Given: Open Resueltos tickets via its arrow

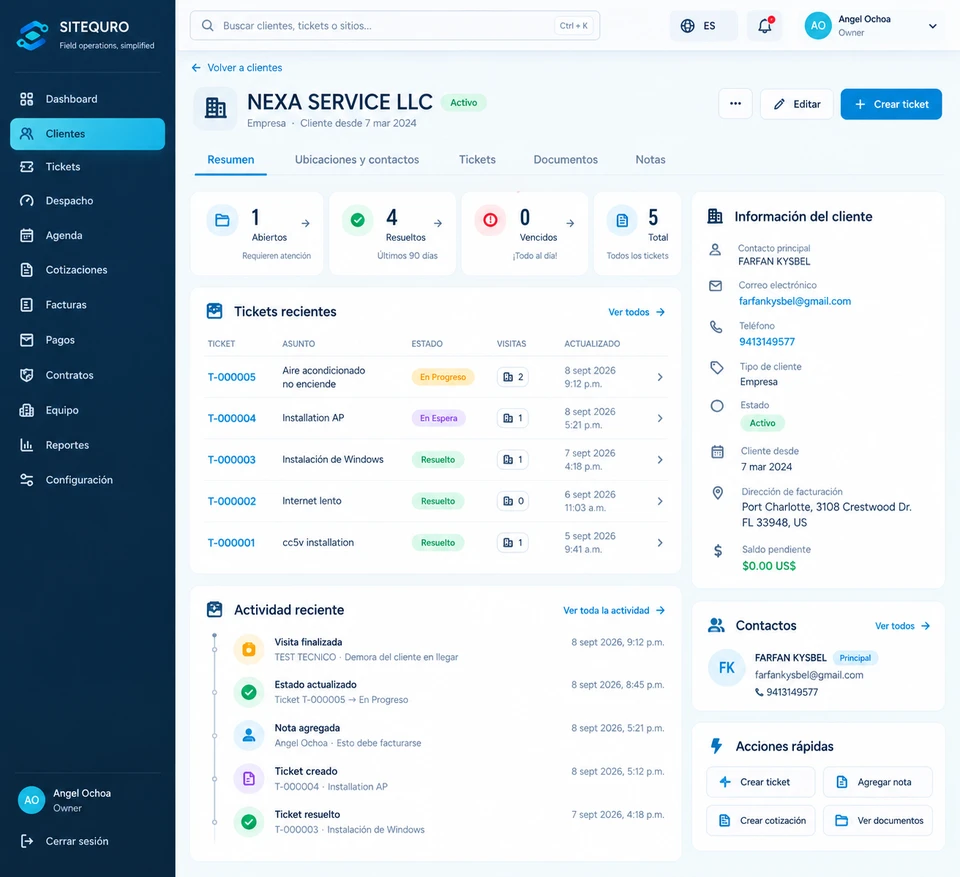Looking at the screenshot, I should click(438, 224).
